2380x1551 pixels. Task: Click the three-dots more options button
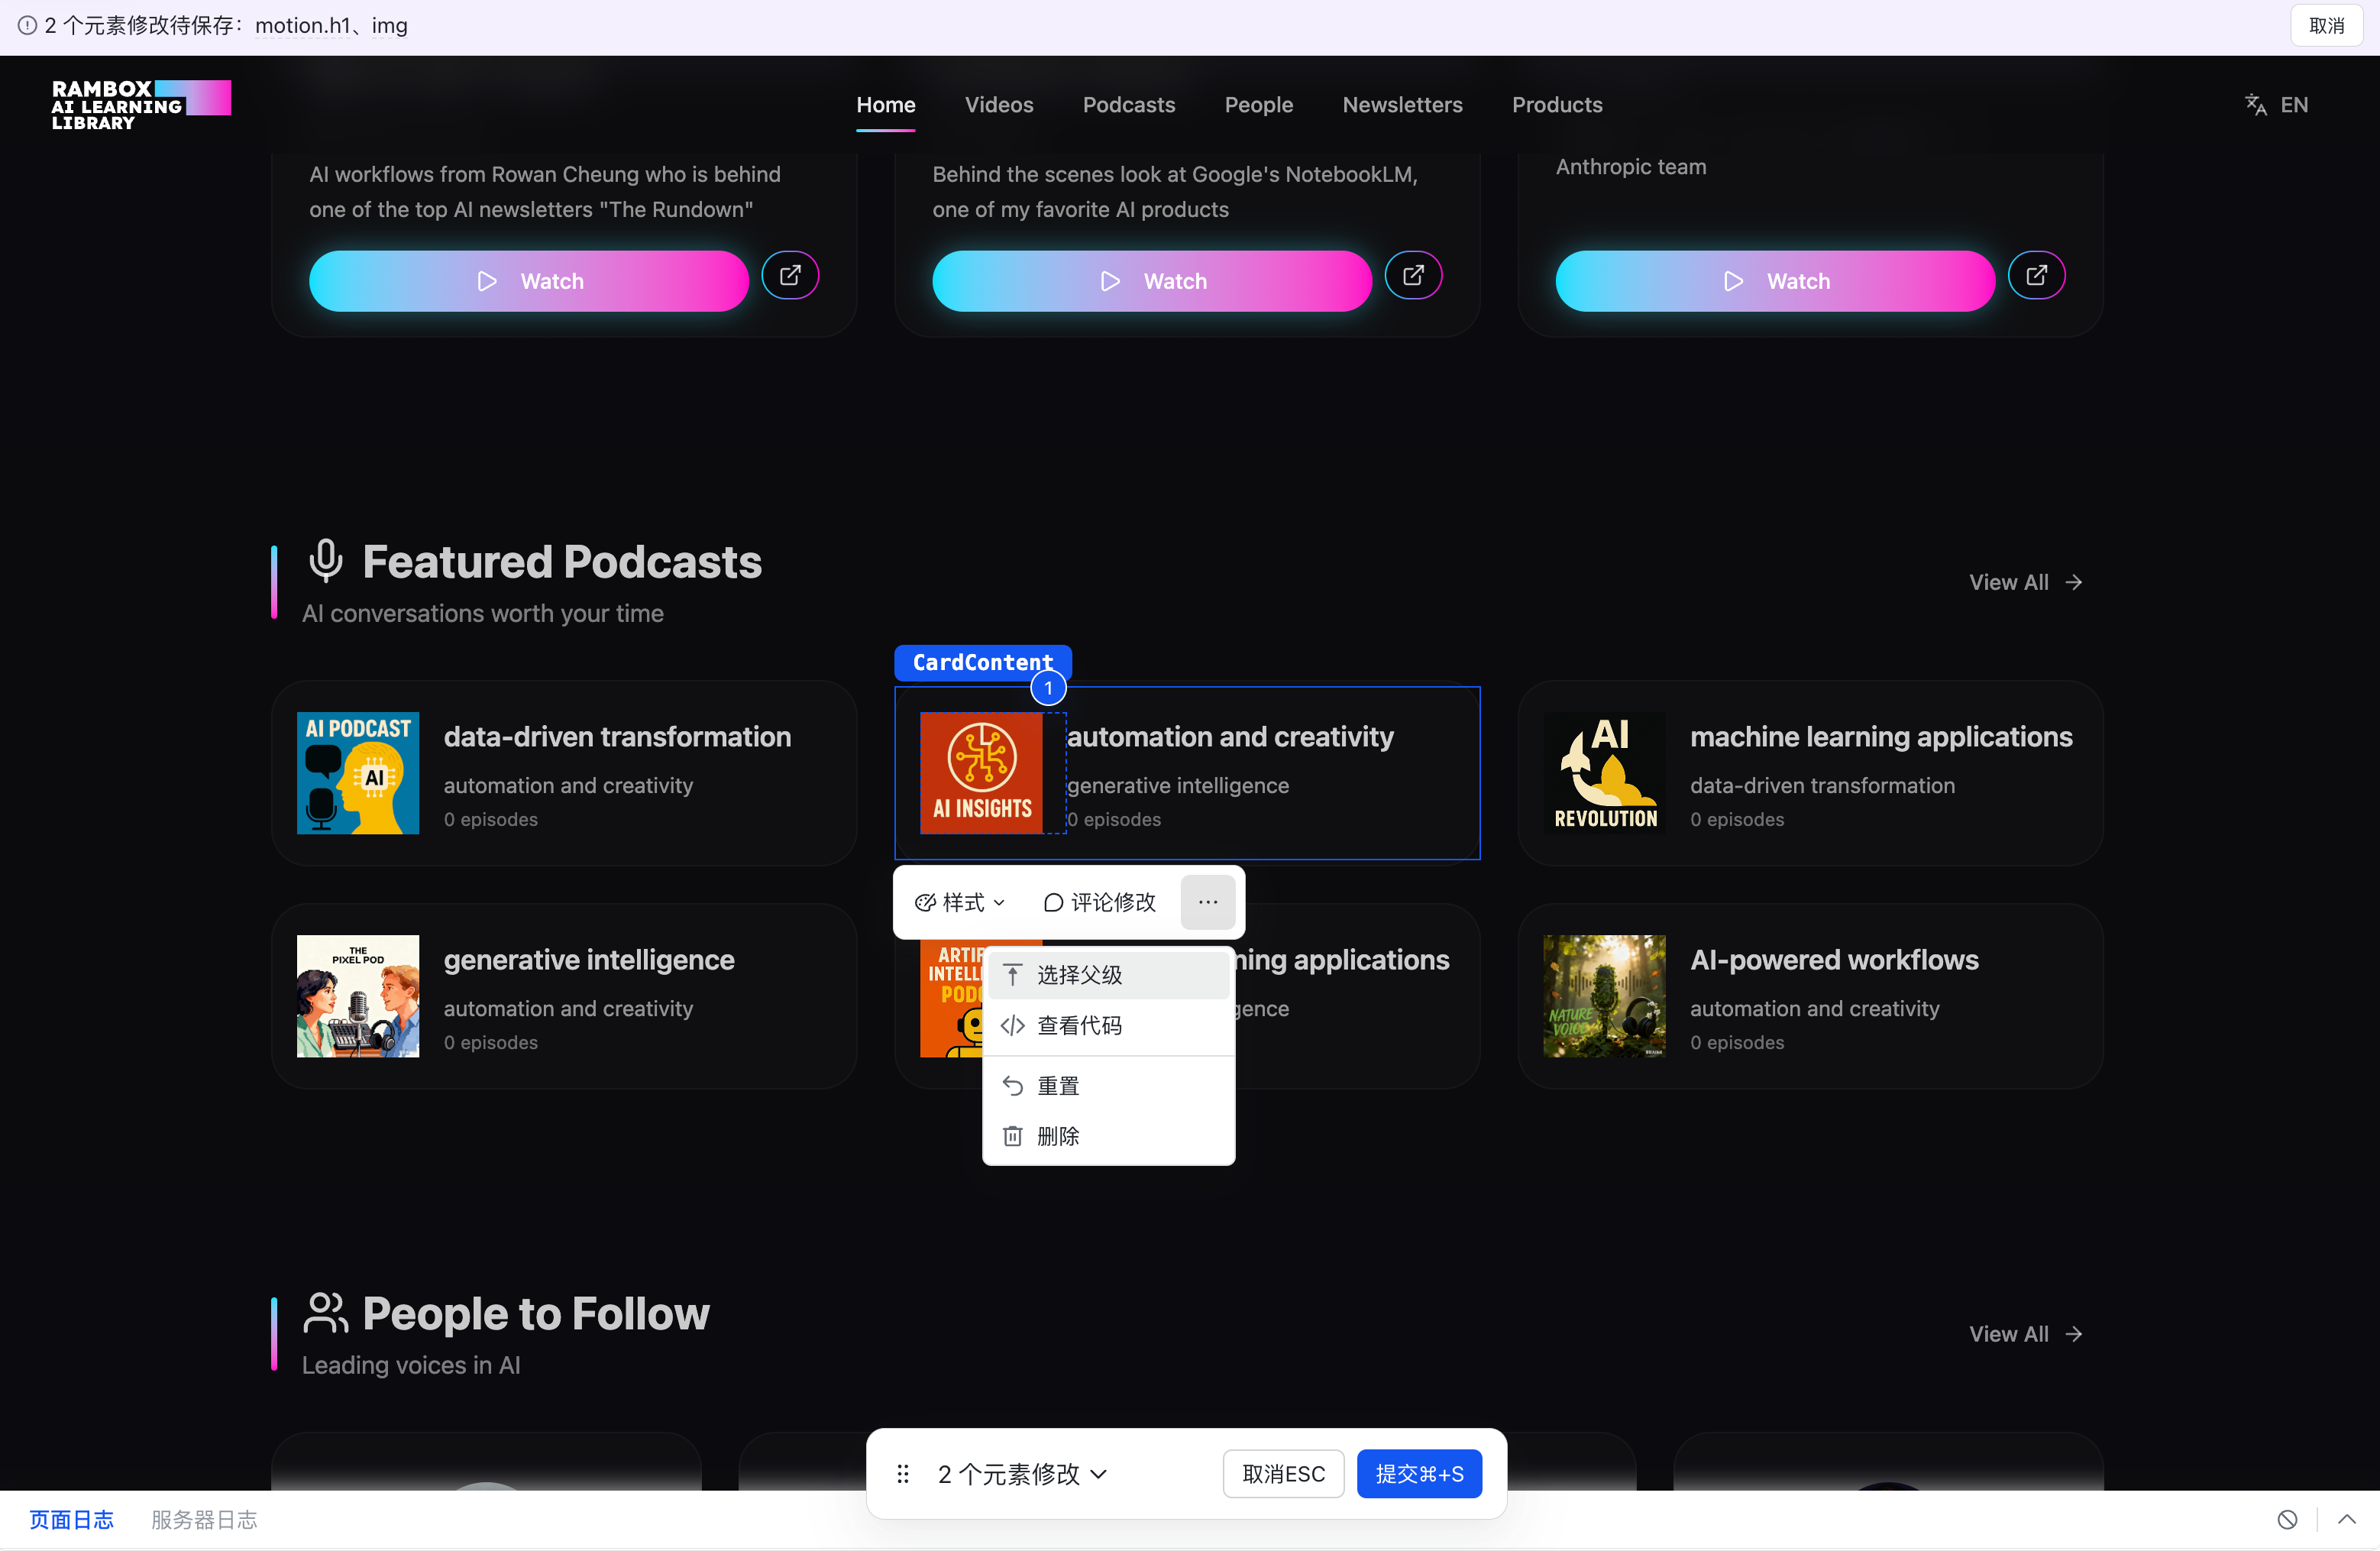click(x=1207, y=902)
